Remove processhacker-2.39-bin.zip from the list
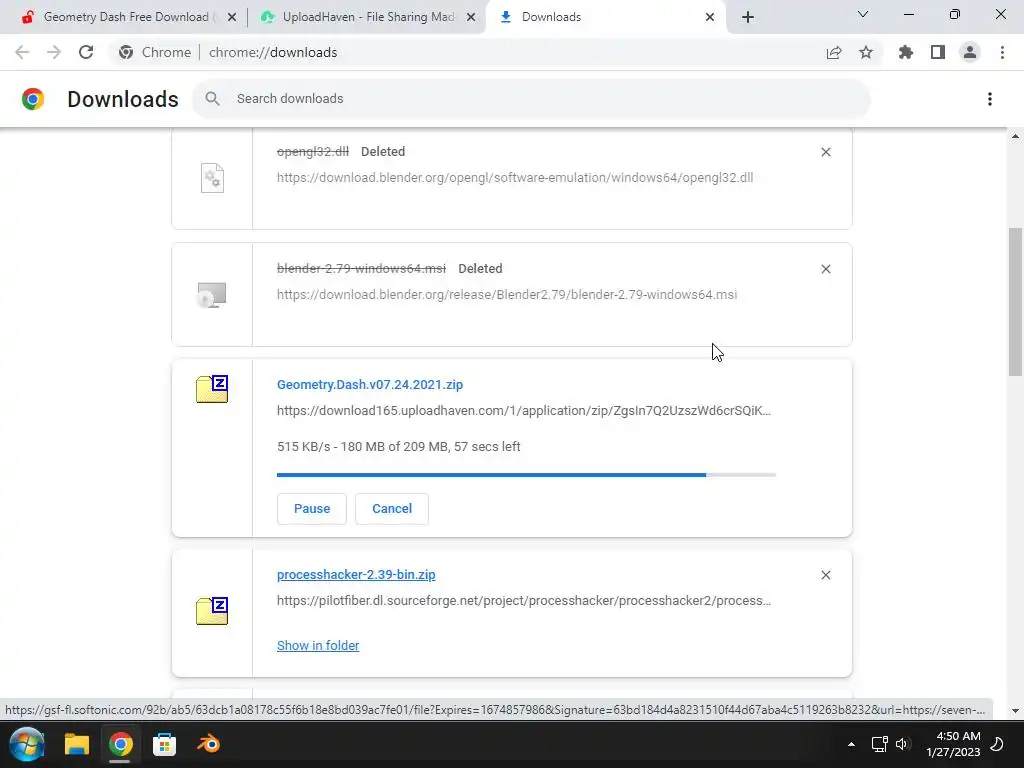This screenshot has height=768, width=1024. [x=825, y=575]
